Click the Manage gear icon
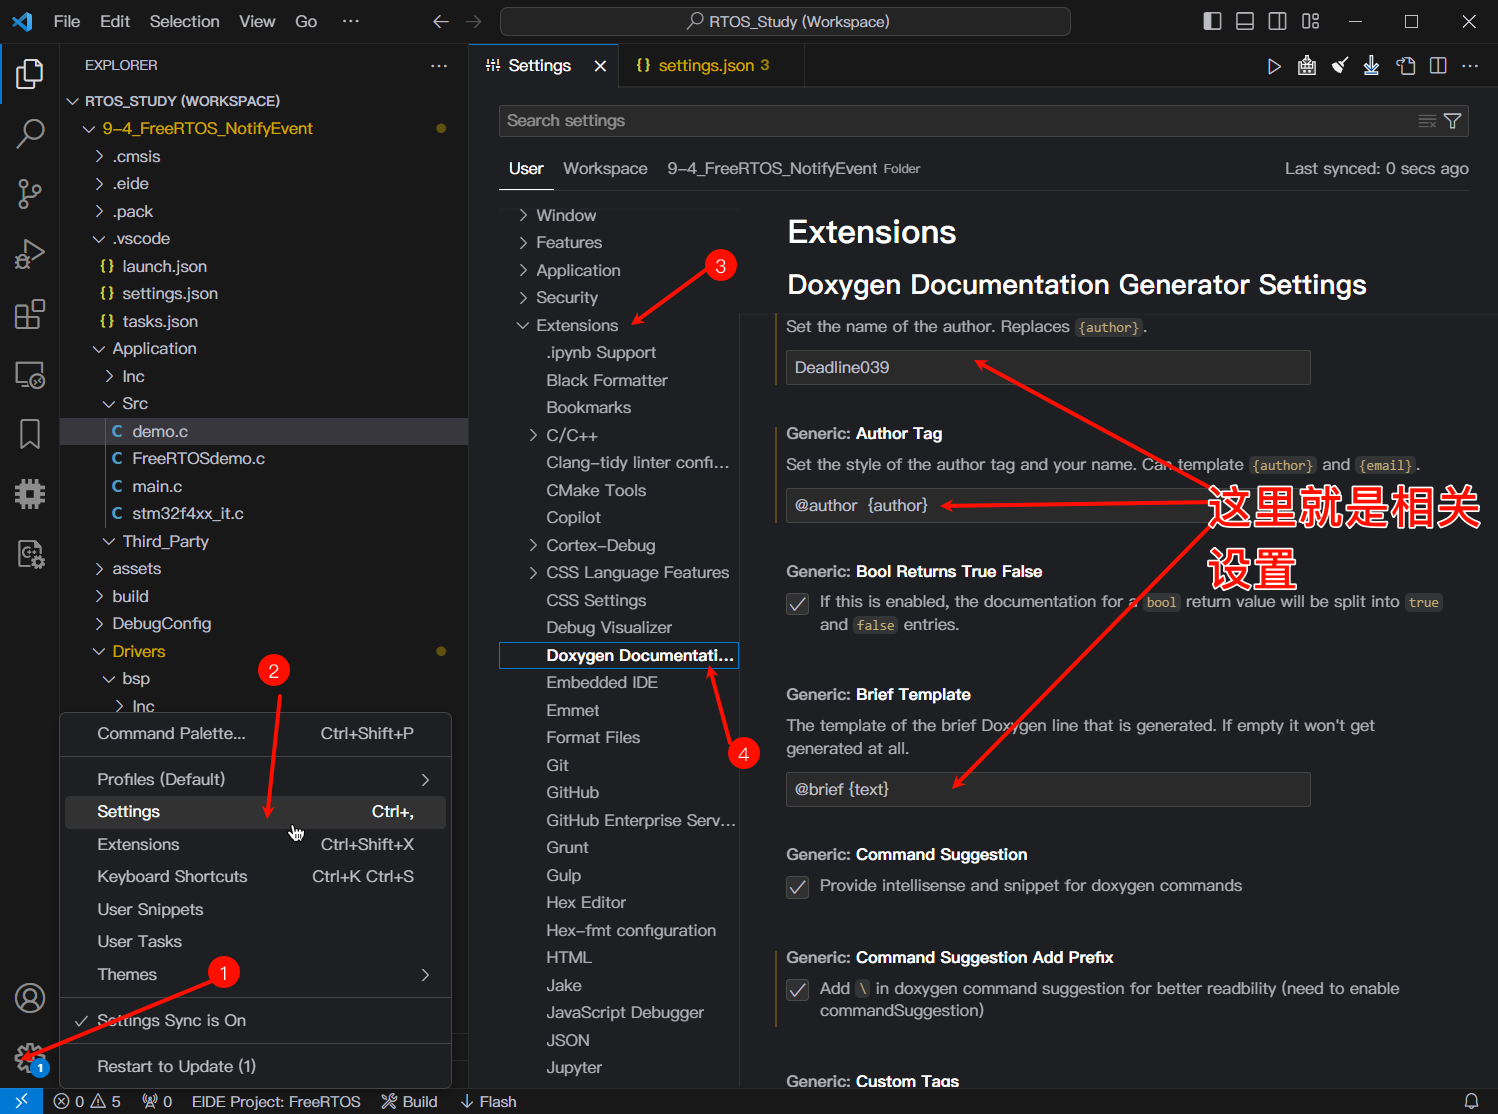 tap(29, 1057)
